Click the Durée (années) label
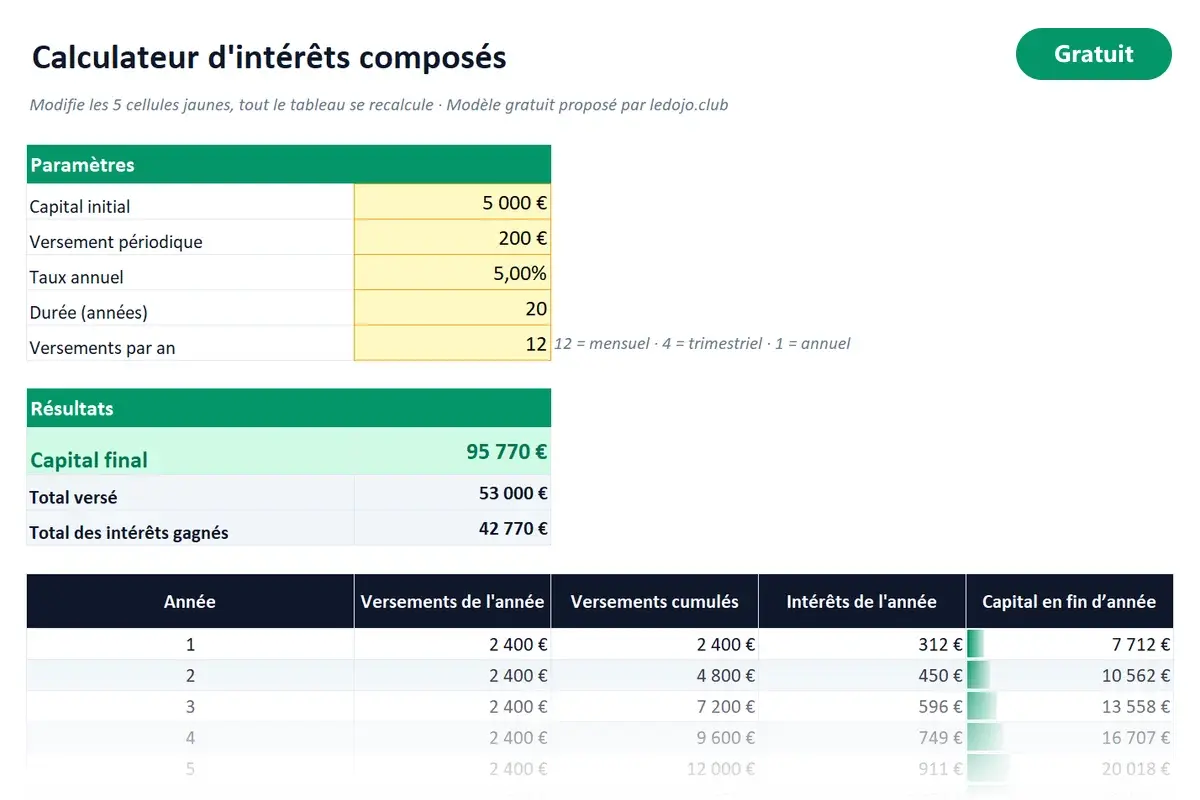This screenshot has height=800, width=1200. tap(89, 312)
